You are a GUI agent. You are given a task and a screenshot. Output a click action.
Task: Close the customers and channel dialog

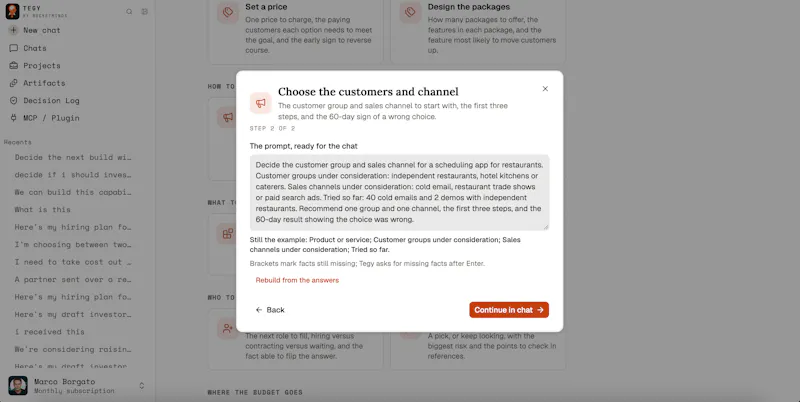click(x=545, y=89)
